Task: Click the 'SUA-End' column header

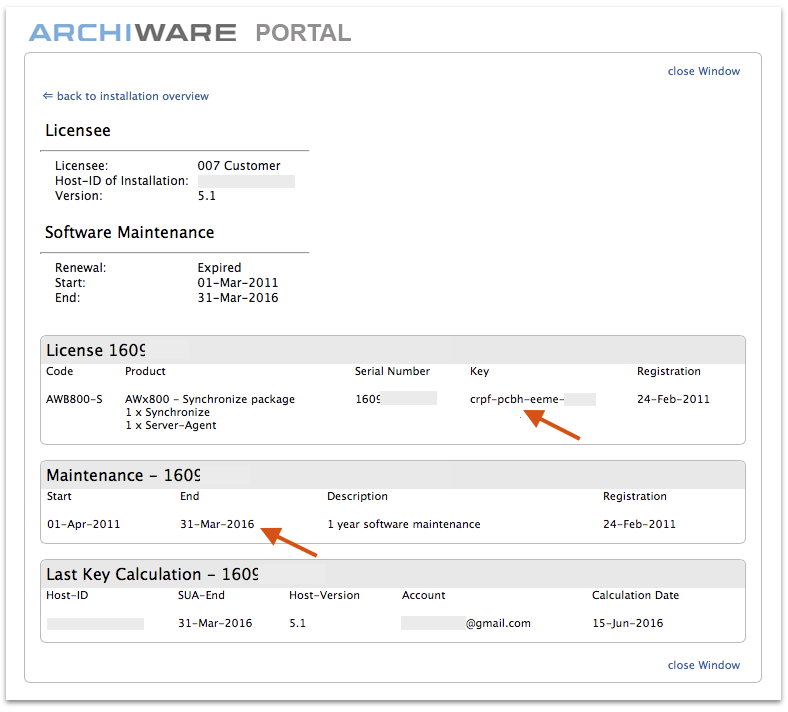Action: coord(201,595)
